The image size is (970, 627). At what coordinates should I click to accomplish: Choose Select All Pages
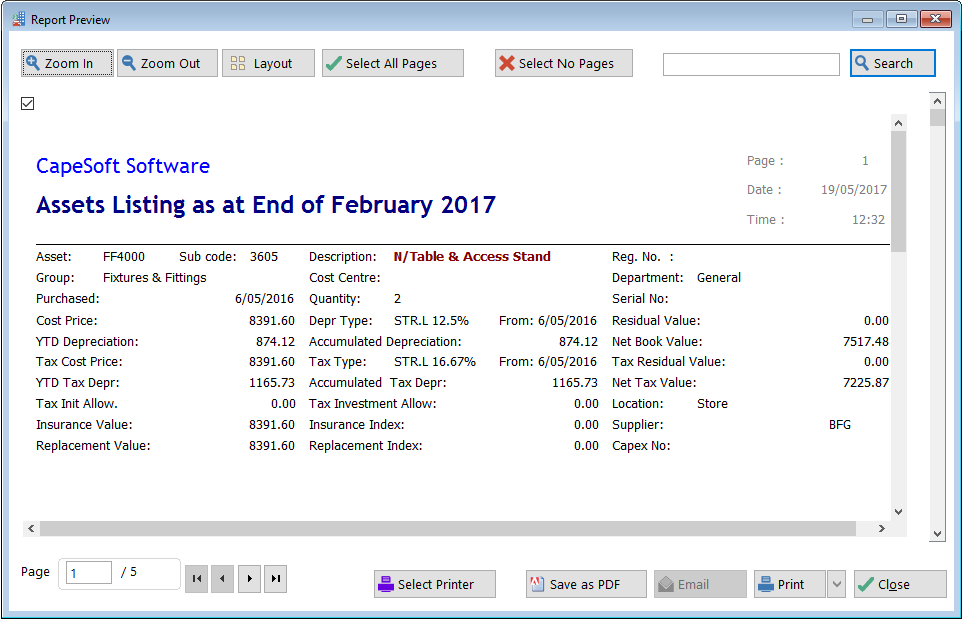pyautogui.click(x=393, y=63)
